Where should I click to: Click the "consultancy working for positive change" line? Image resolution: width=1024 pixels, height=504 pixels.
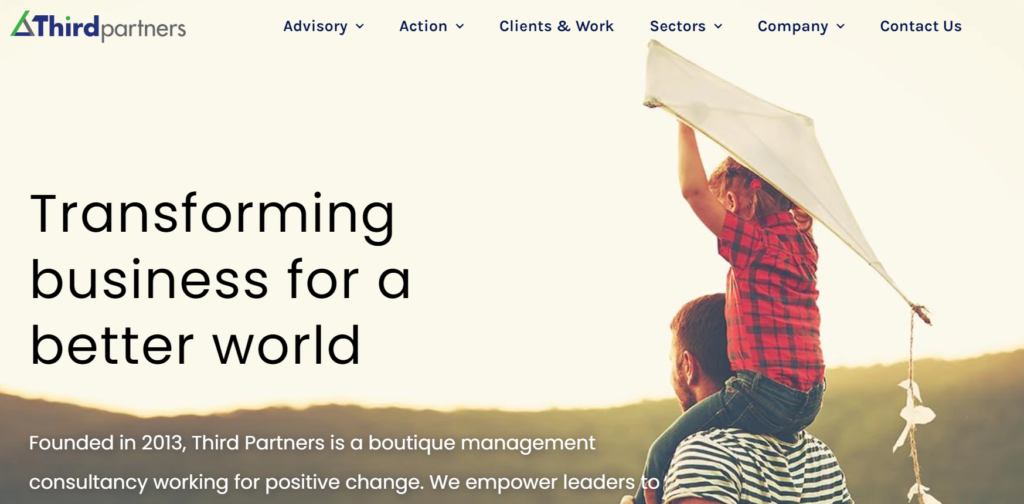(226, 483)
